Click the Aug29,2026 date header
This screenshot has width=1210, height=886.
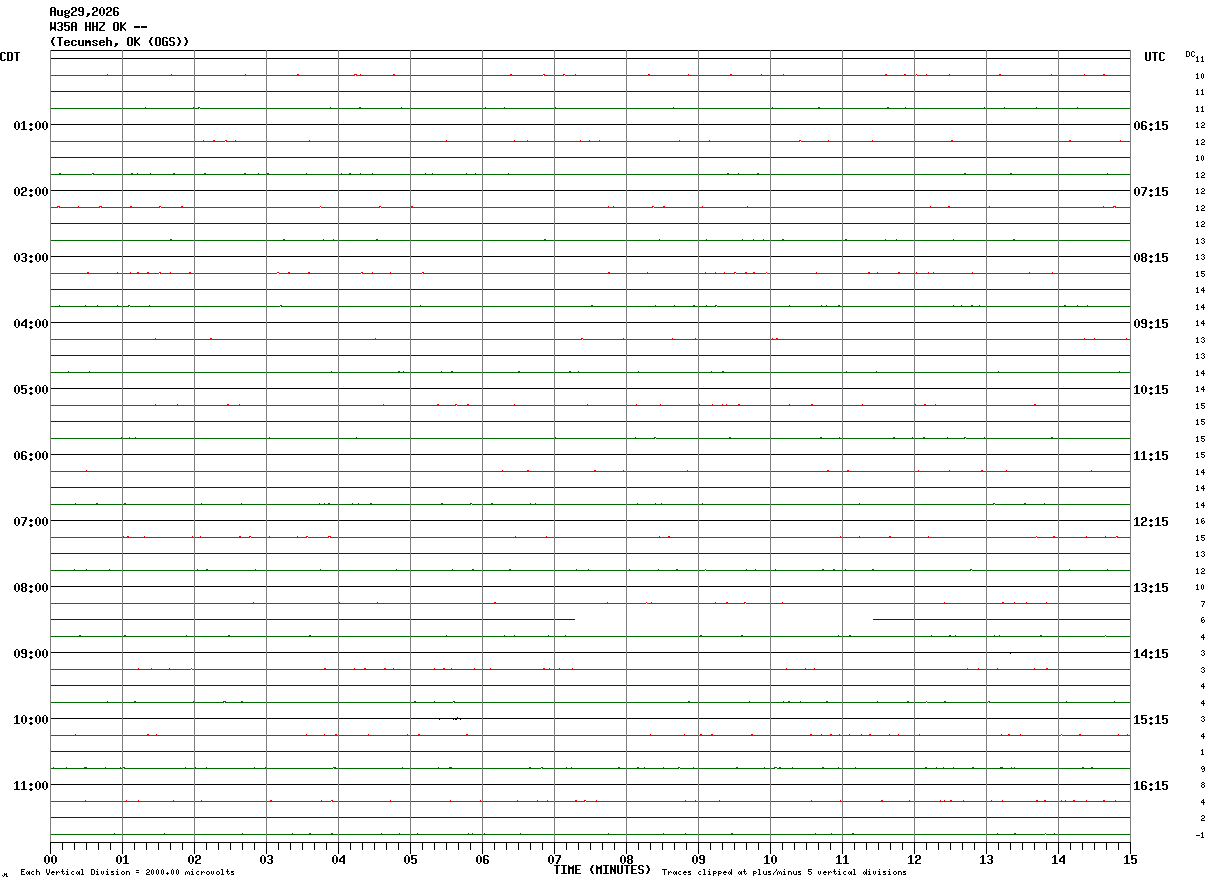point(84,12)
